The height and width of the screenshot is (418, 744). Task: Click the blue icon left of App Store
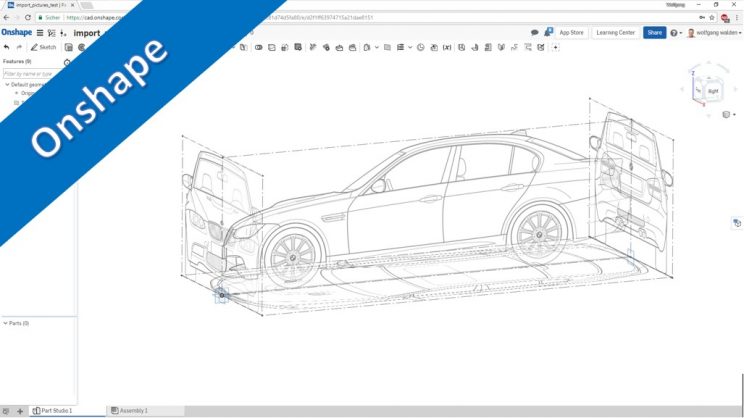click(x=548, y=32)
